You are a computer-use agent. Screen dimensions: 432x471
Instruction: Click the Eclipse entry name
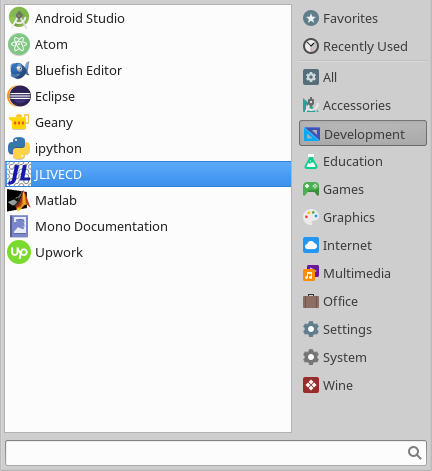(x=55, y=97)
